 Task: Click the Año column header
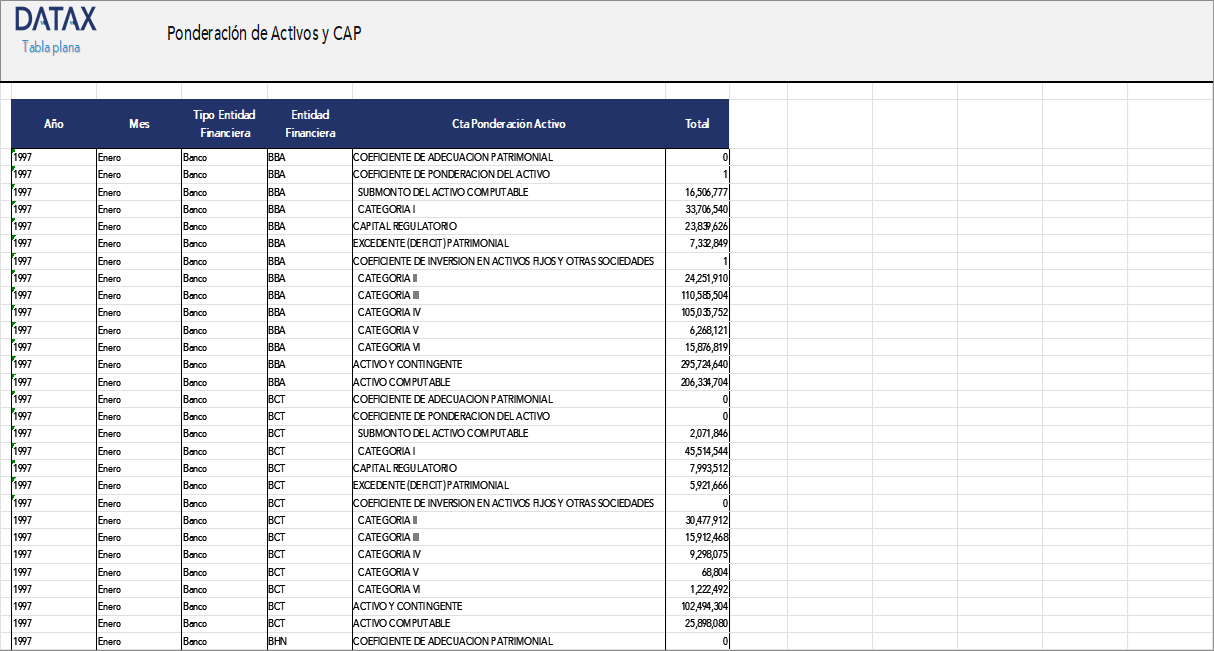point(54,124)
